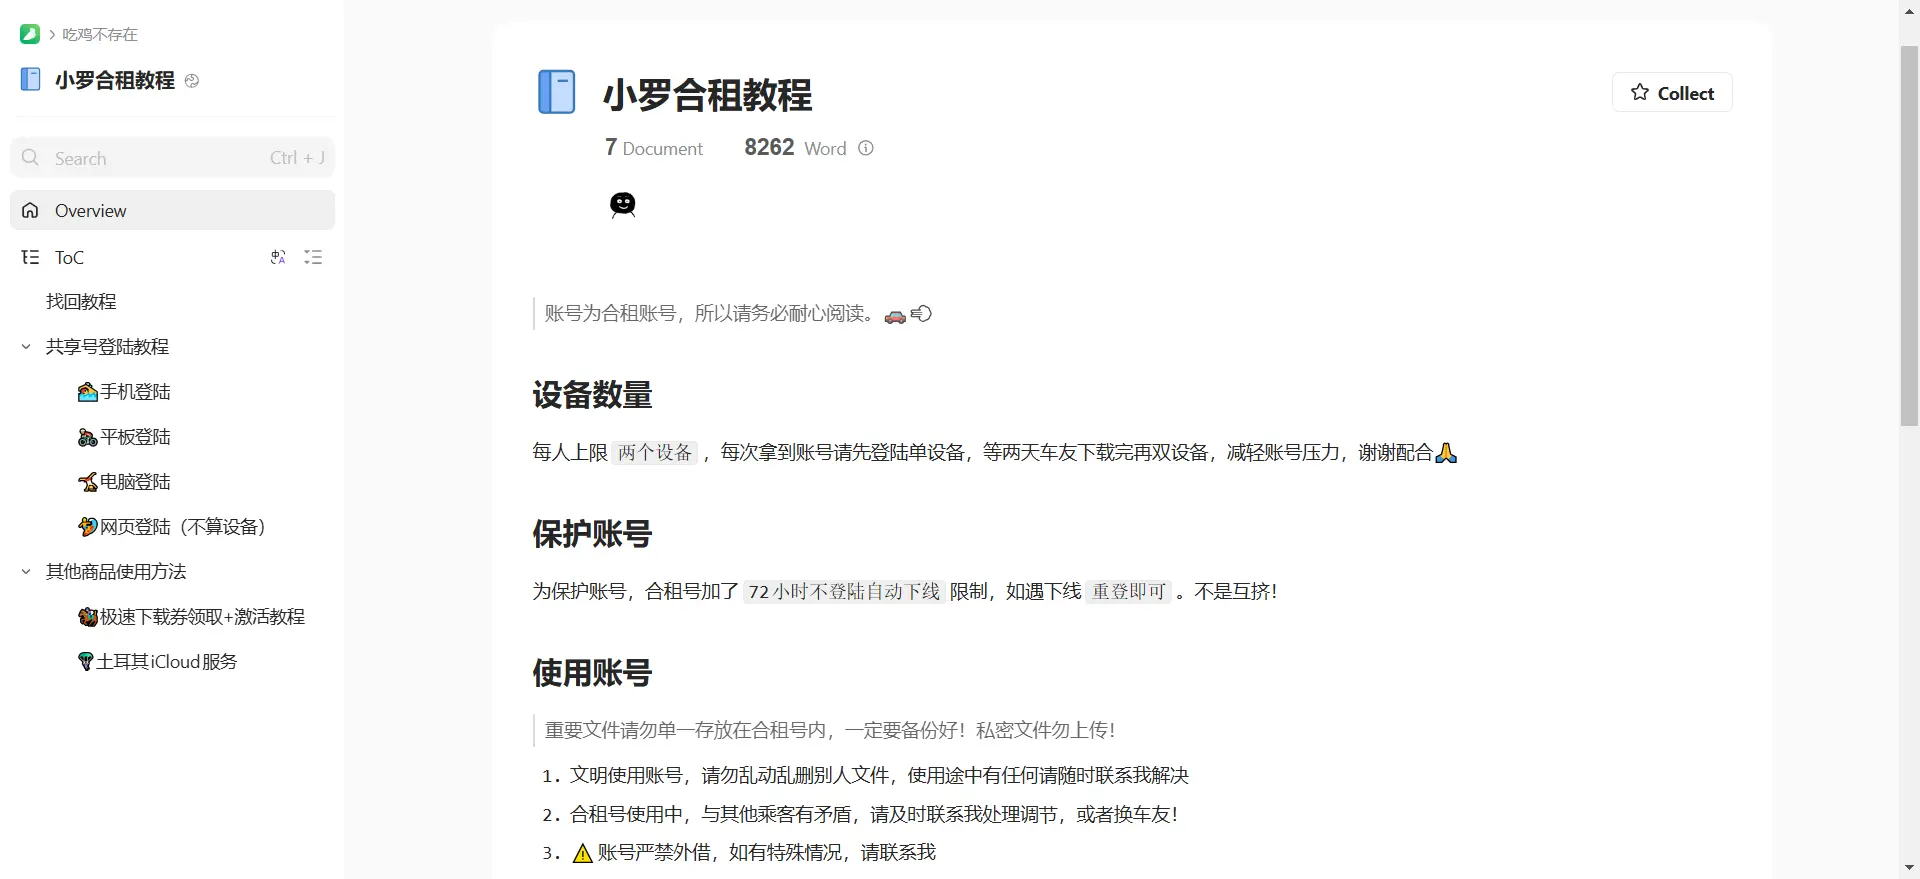1920x879 pixels.
Task: Open 共享号登陆教程 tree item
Action: (x=107, y=346)
